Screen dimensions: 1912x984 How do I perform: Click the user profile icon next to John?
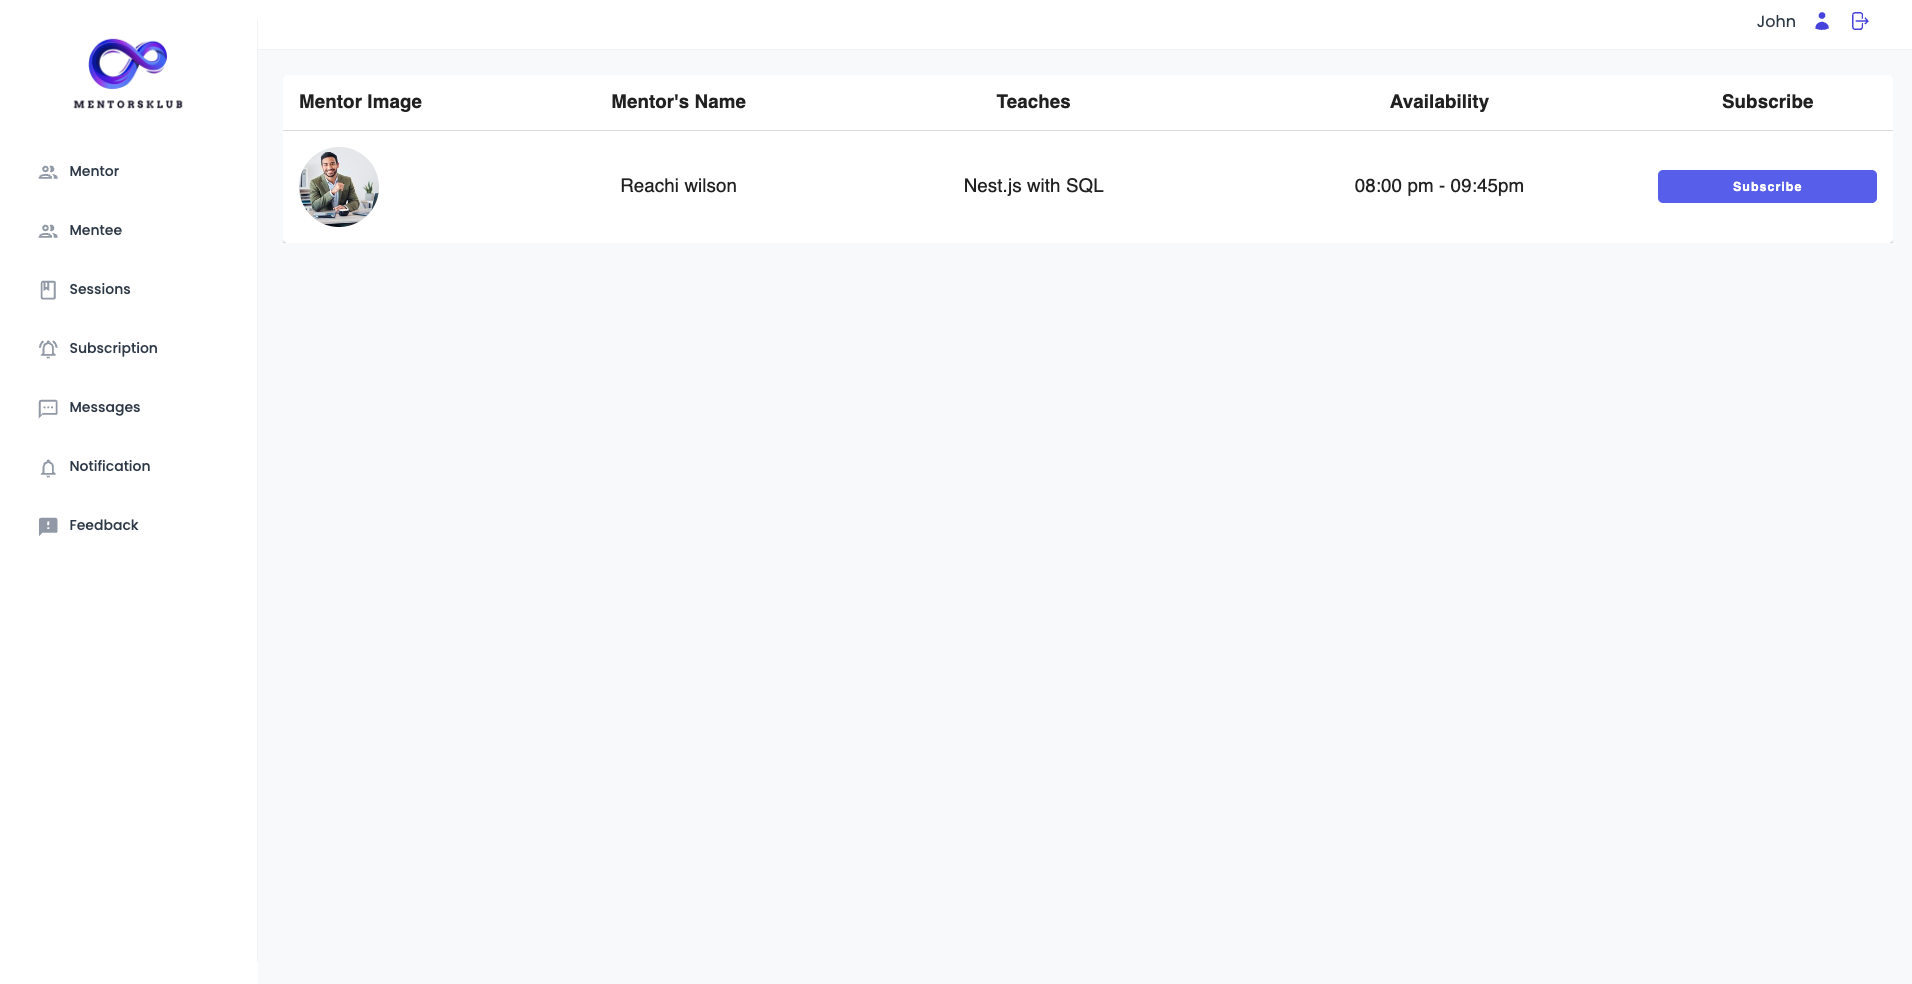1821,20
